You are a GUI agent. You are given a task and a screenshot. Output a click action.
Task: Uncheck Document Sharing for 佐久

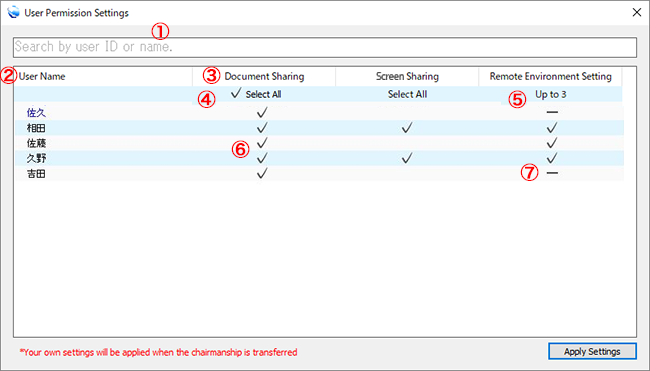click(x=262, y=112)
